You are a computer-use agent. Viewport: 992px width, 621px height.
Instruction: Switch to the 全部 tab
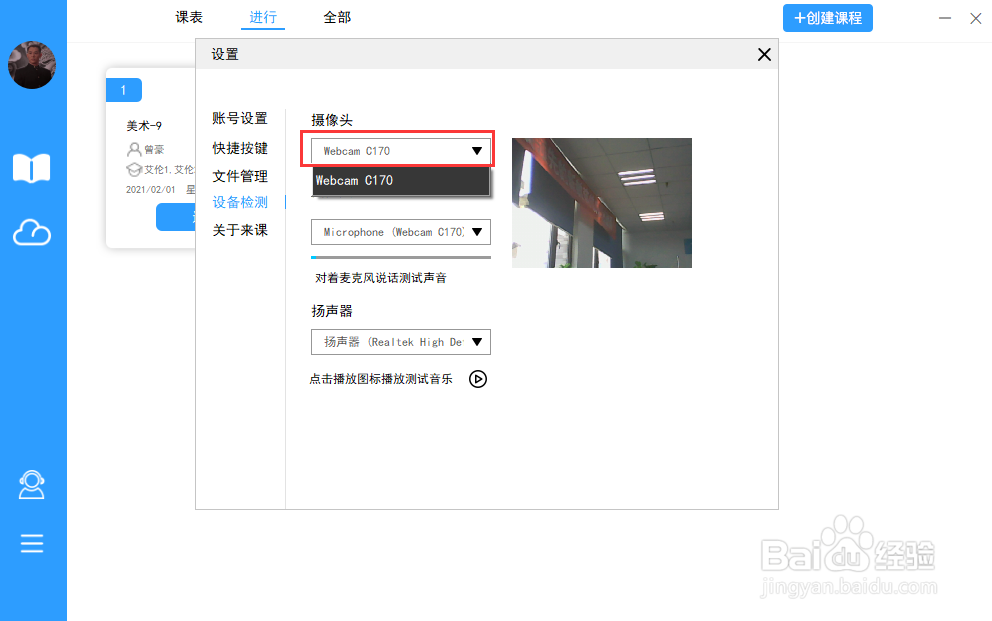coord(337,17)
